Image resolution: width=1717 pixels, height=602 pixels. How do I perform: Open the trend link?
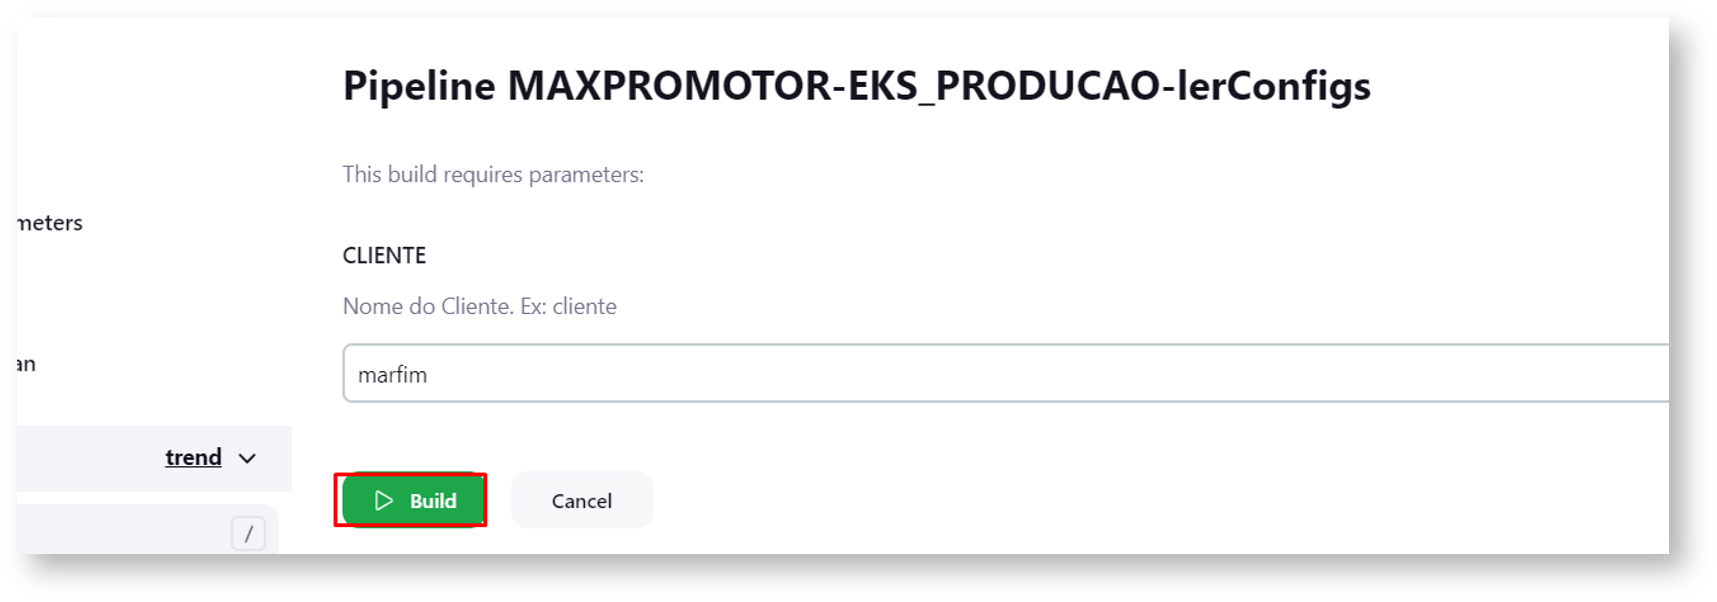(x=193, y=457)
